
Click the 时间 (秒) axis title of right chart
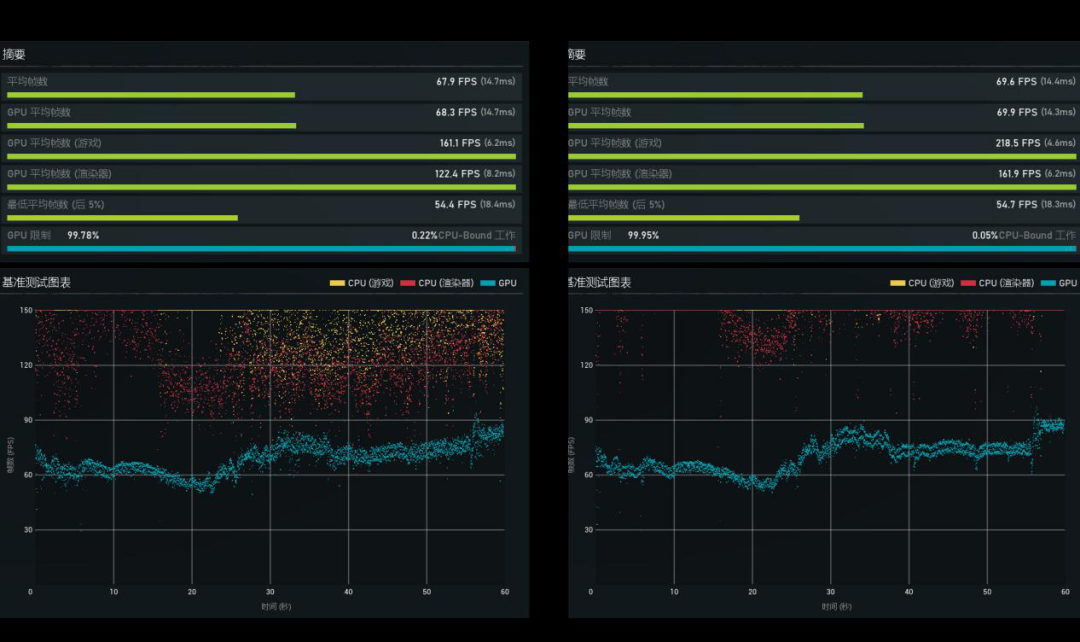point(837,607)
